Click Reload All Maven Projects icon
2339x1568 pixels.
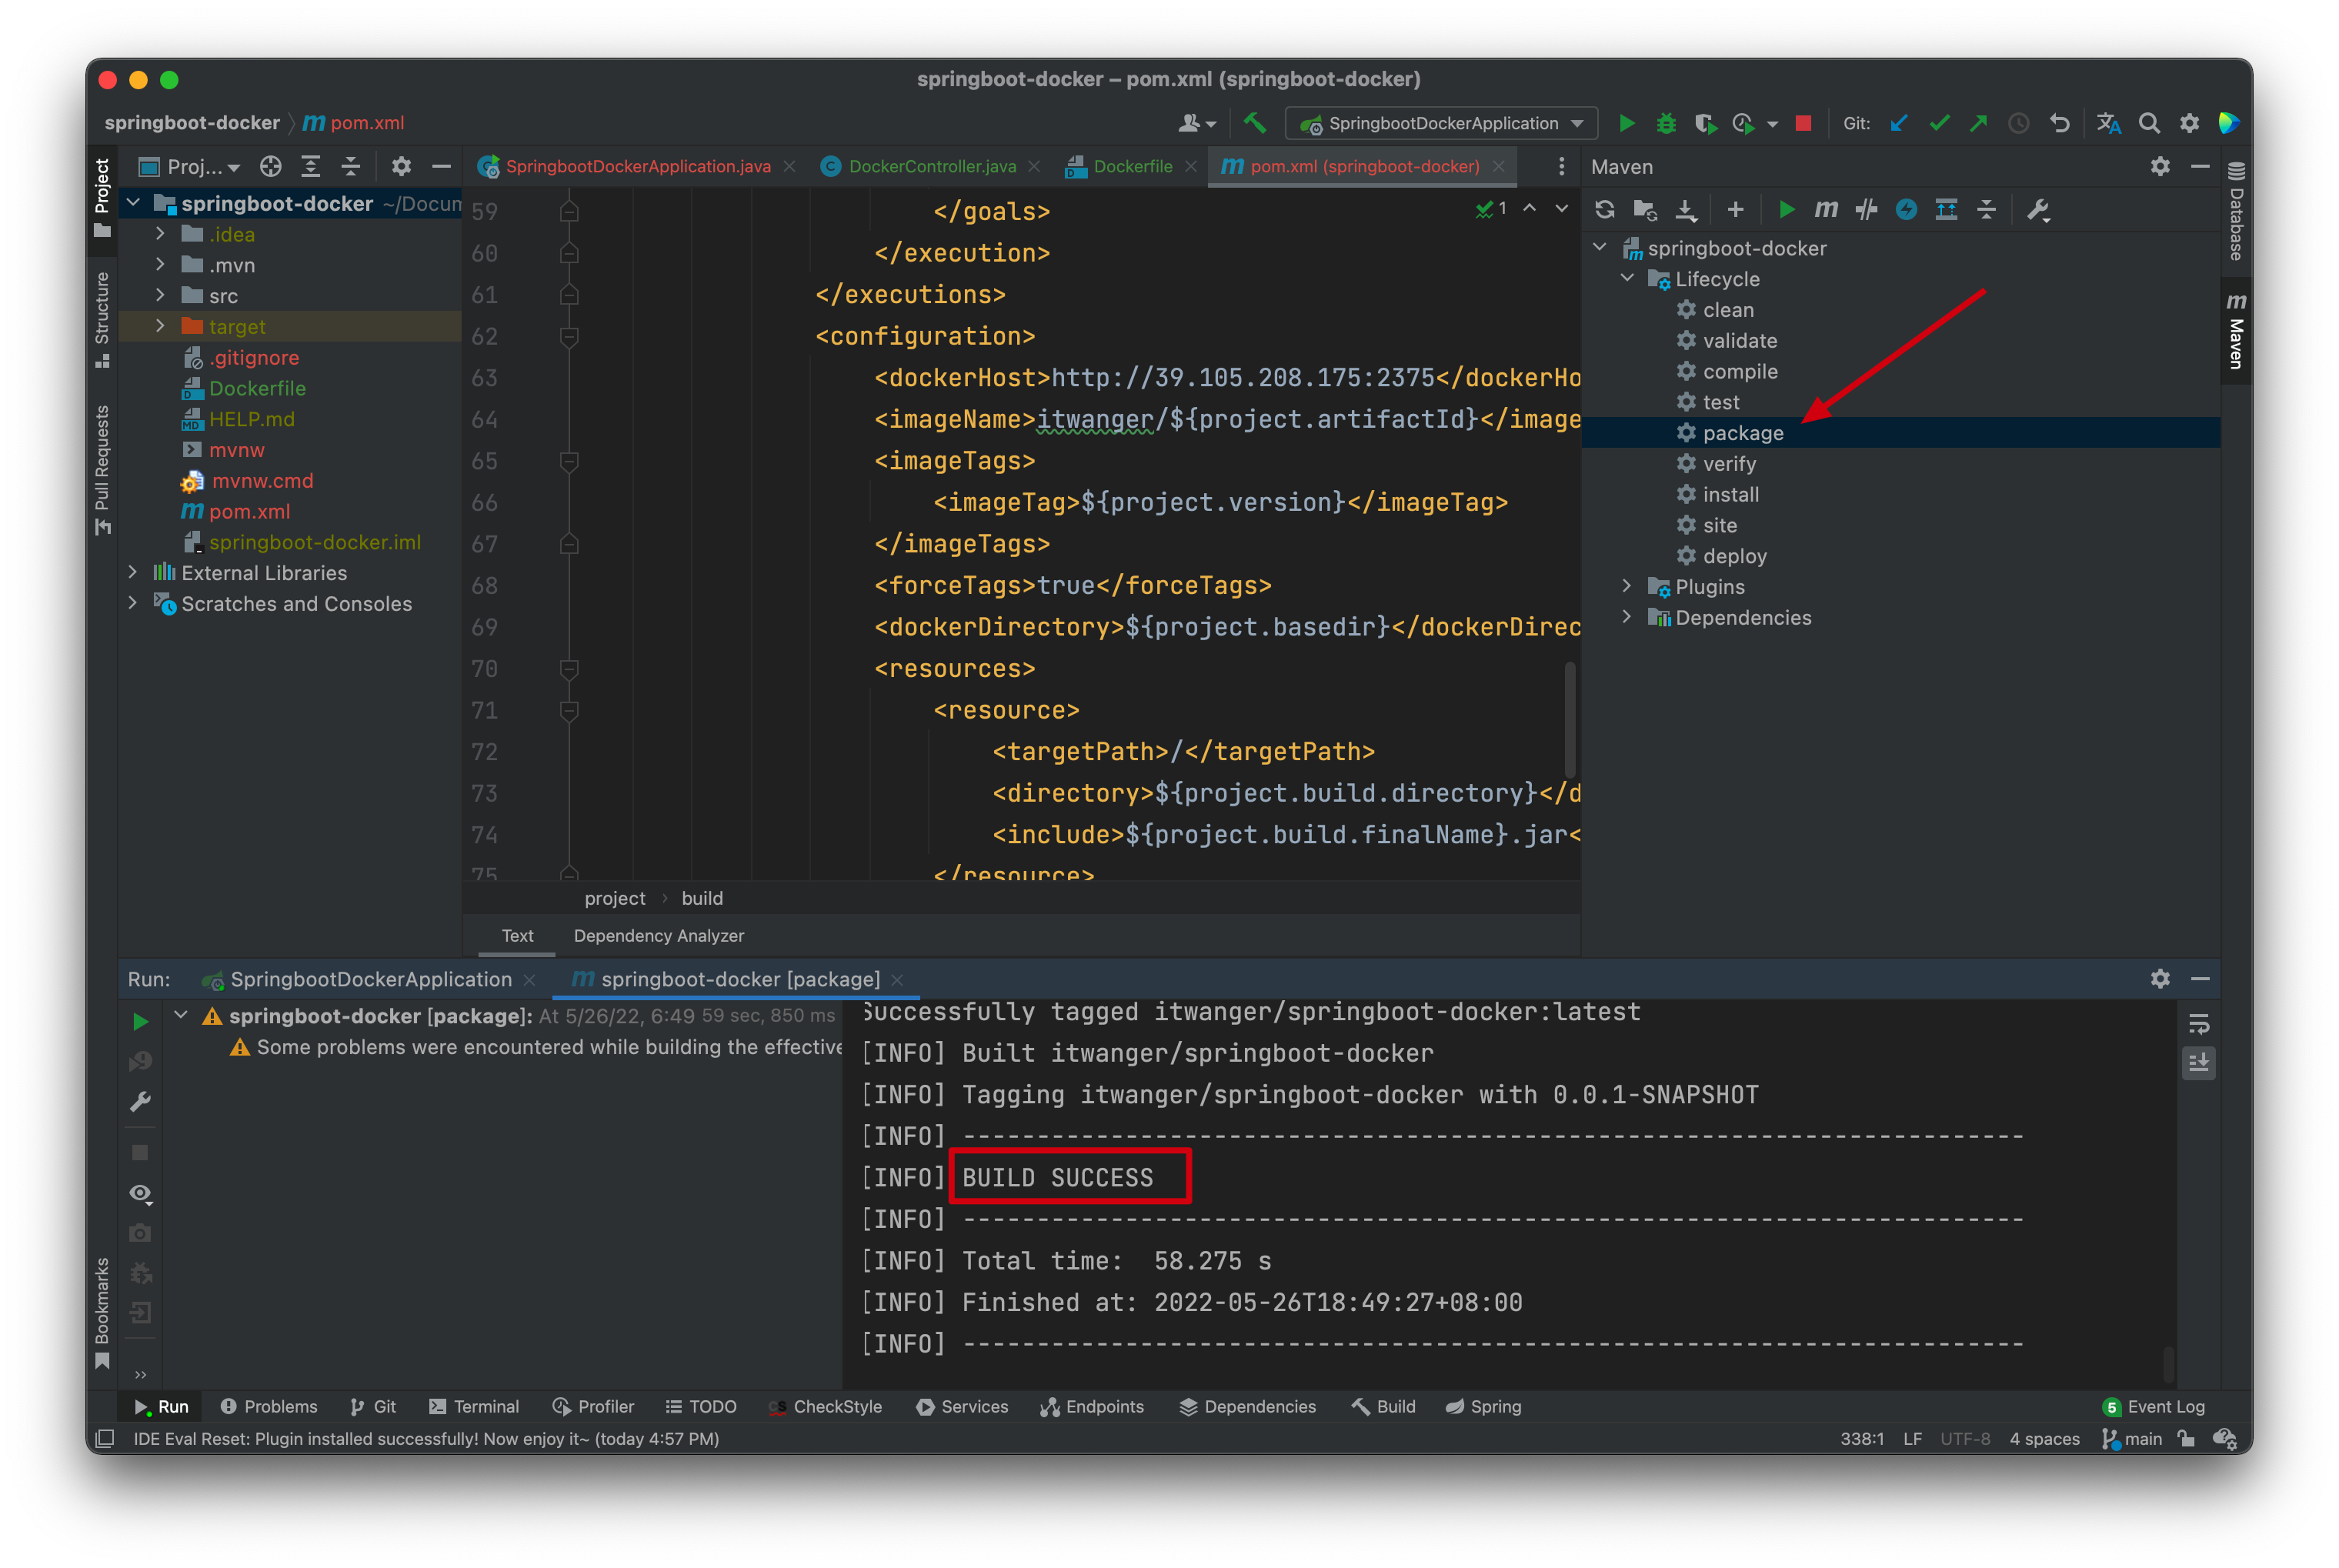coord(1604,209)
